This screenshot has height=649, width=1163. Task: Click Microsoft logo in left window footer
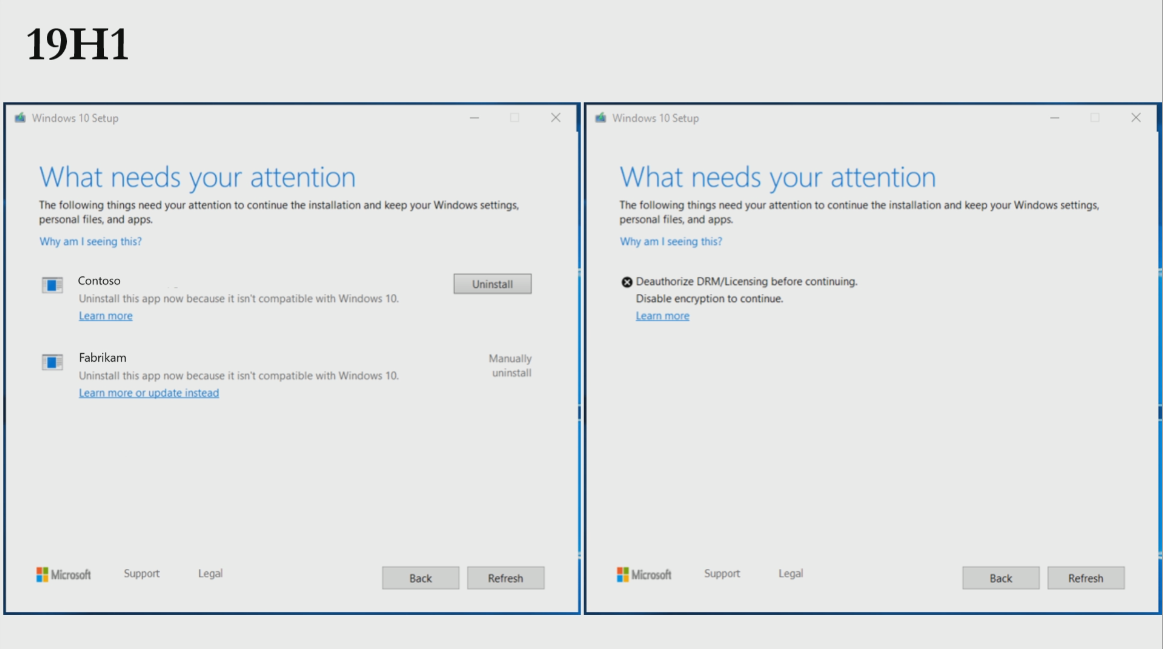[64, 574]
